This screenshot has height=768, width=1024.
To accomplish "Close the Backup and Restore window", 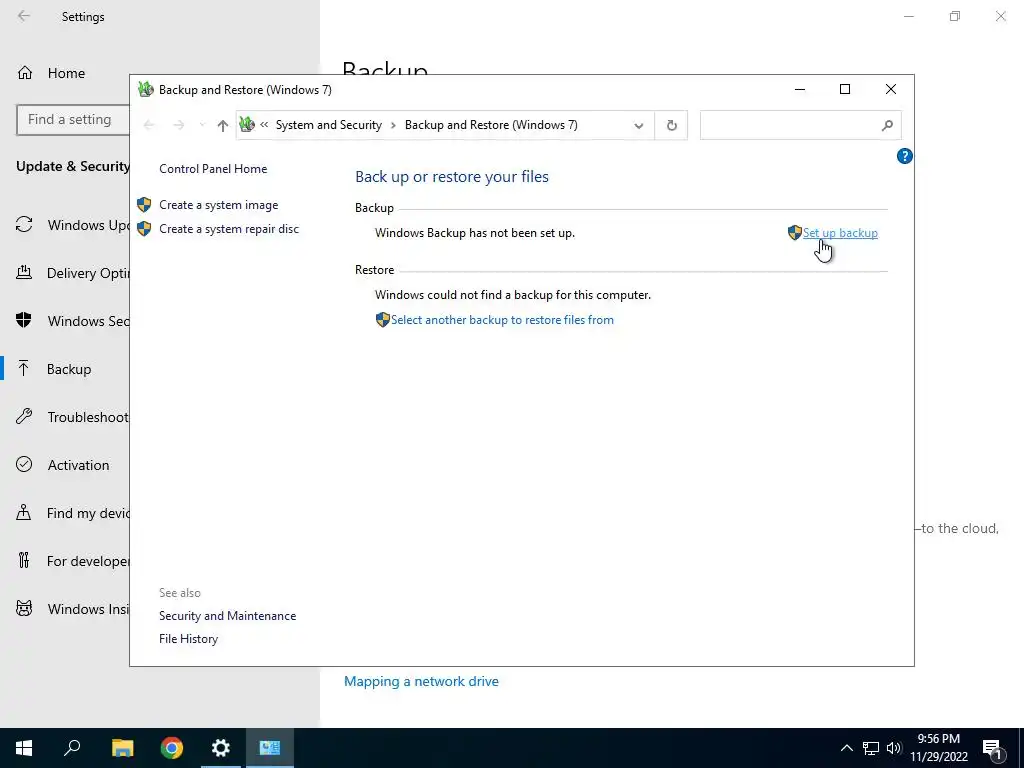I will tap(891, 89).
